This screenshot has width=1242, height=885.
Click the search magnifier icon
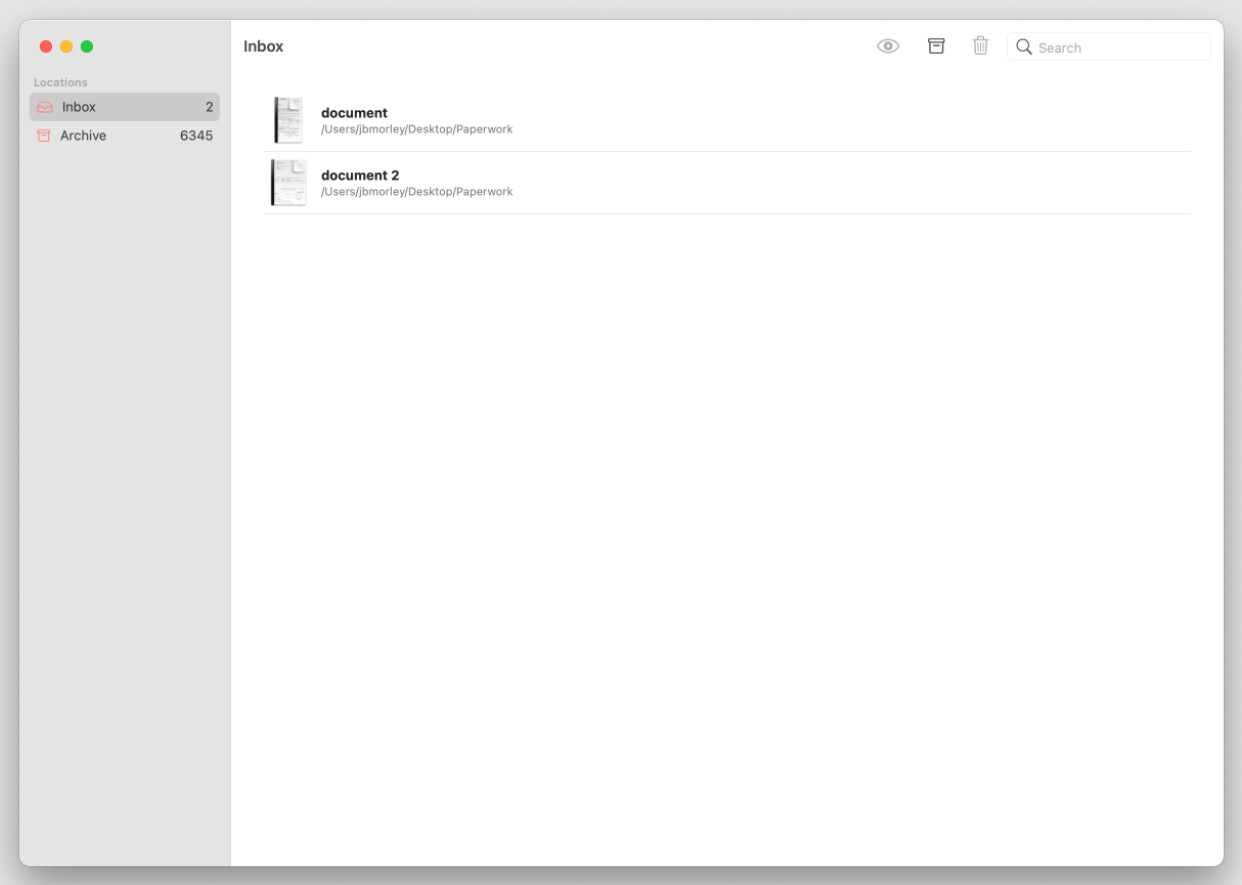pos(1024,47)
